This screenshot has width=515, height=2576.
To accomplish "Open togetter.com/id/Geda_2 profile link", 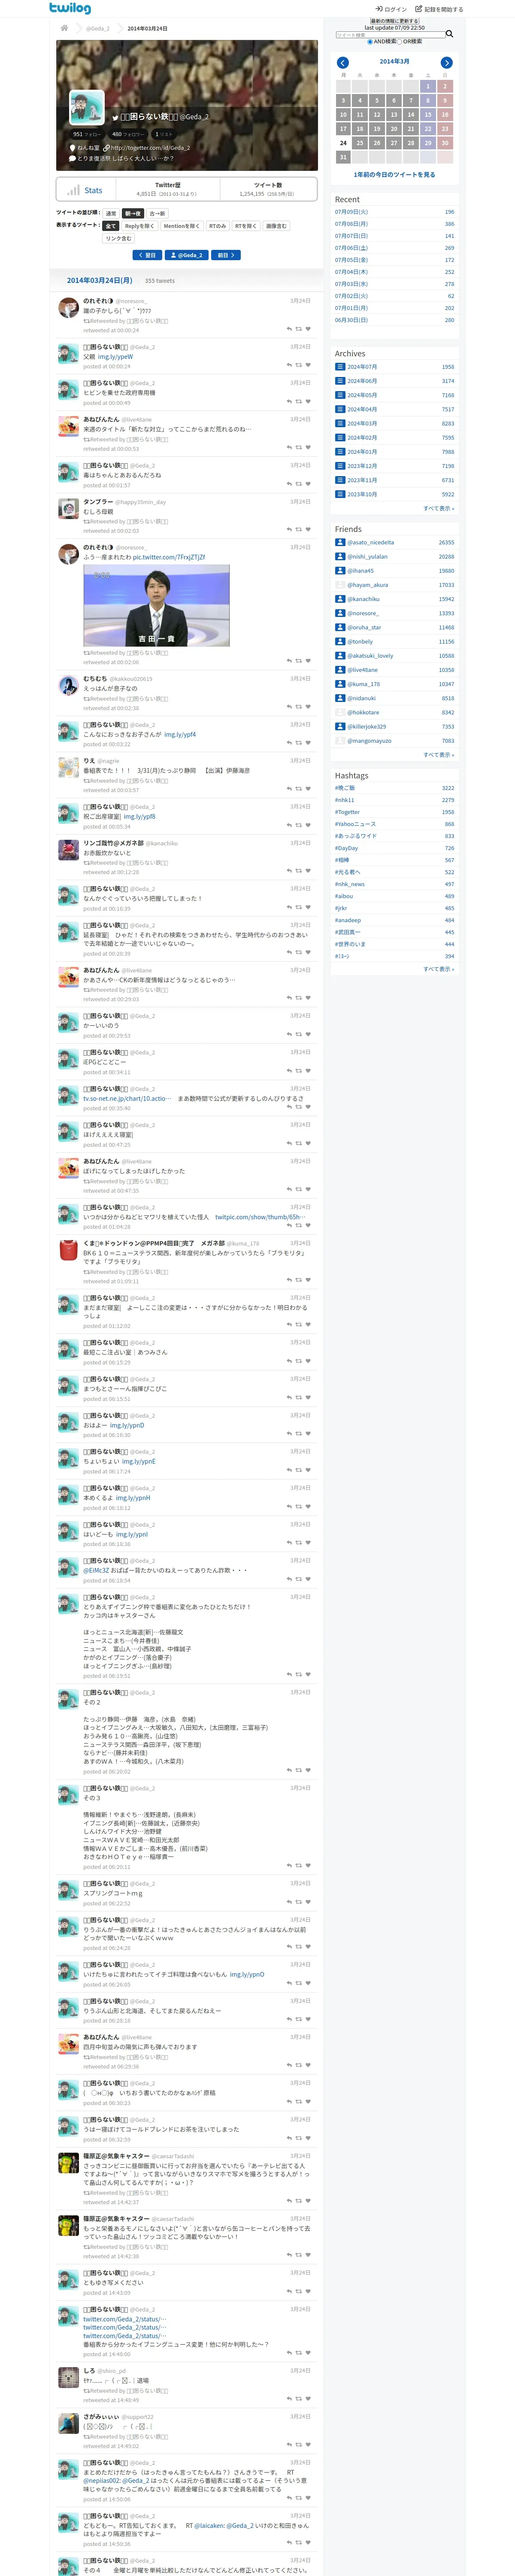I will click(x=150, y=148).
